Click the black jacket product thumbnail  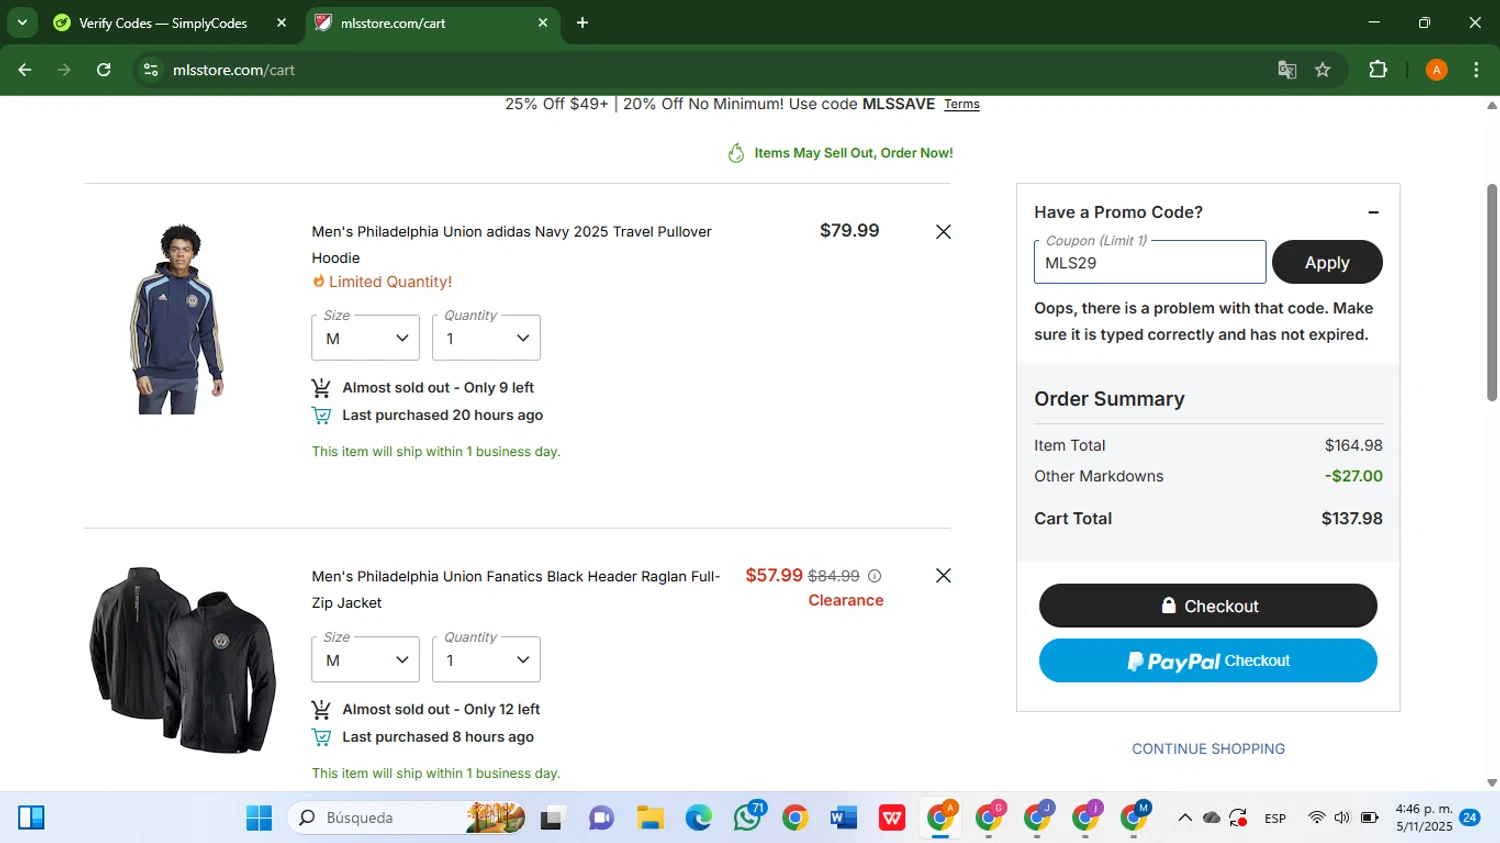pos(183,660)
